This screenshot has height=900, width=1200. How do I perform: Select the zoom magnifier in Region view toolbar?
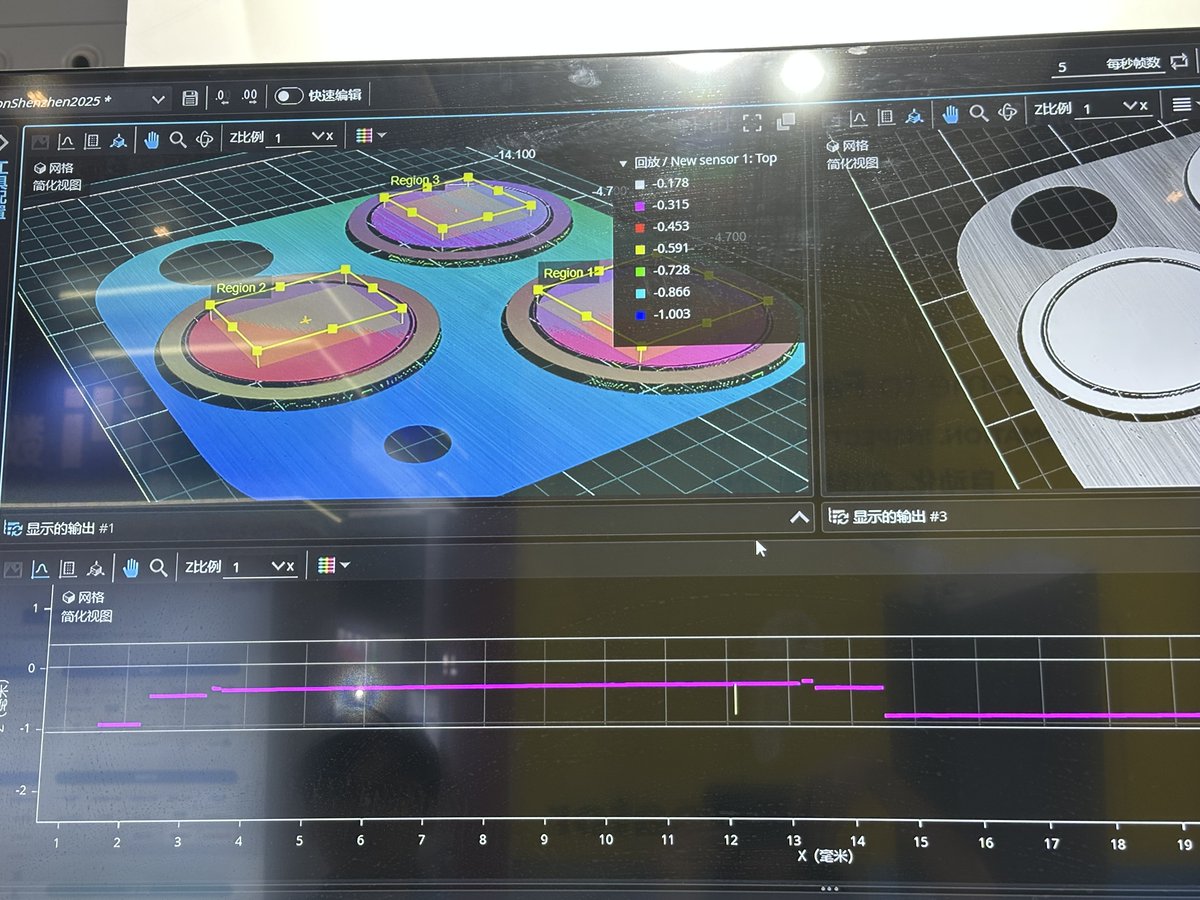click(178, 139)
